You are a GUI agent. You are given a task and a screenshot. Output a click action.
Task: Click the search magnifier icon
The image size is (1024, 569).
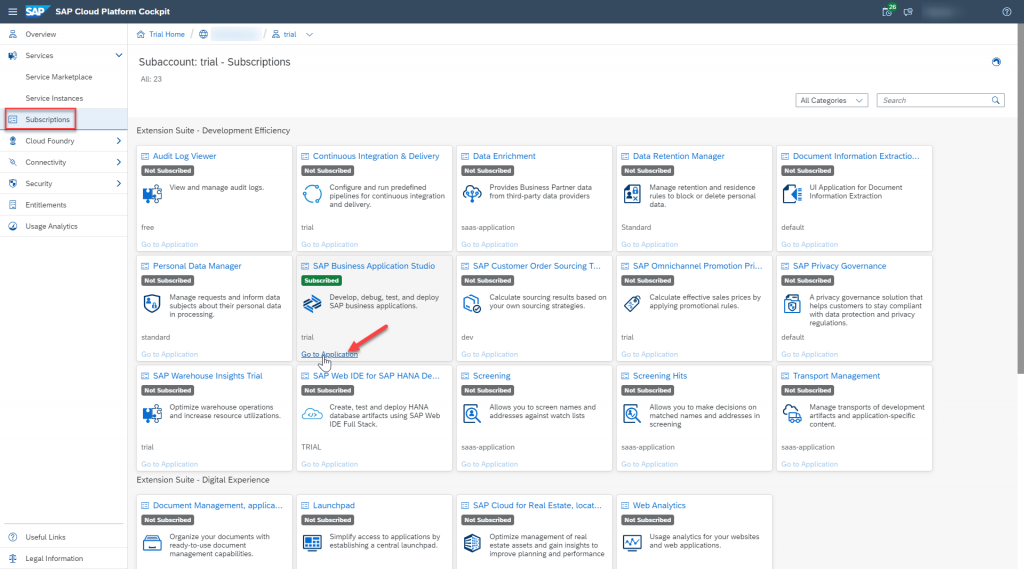coord(995,101)
